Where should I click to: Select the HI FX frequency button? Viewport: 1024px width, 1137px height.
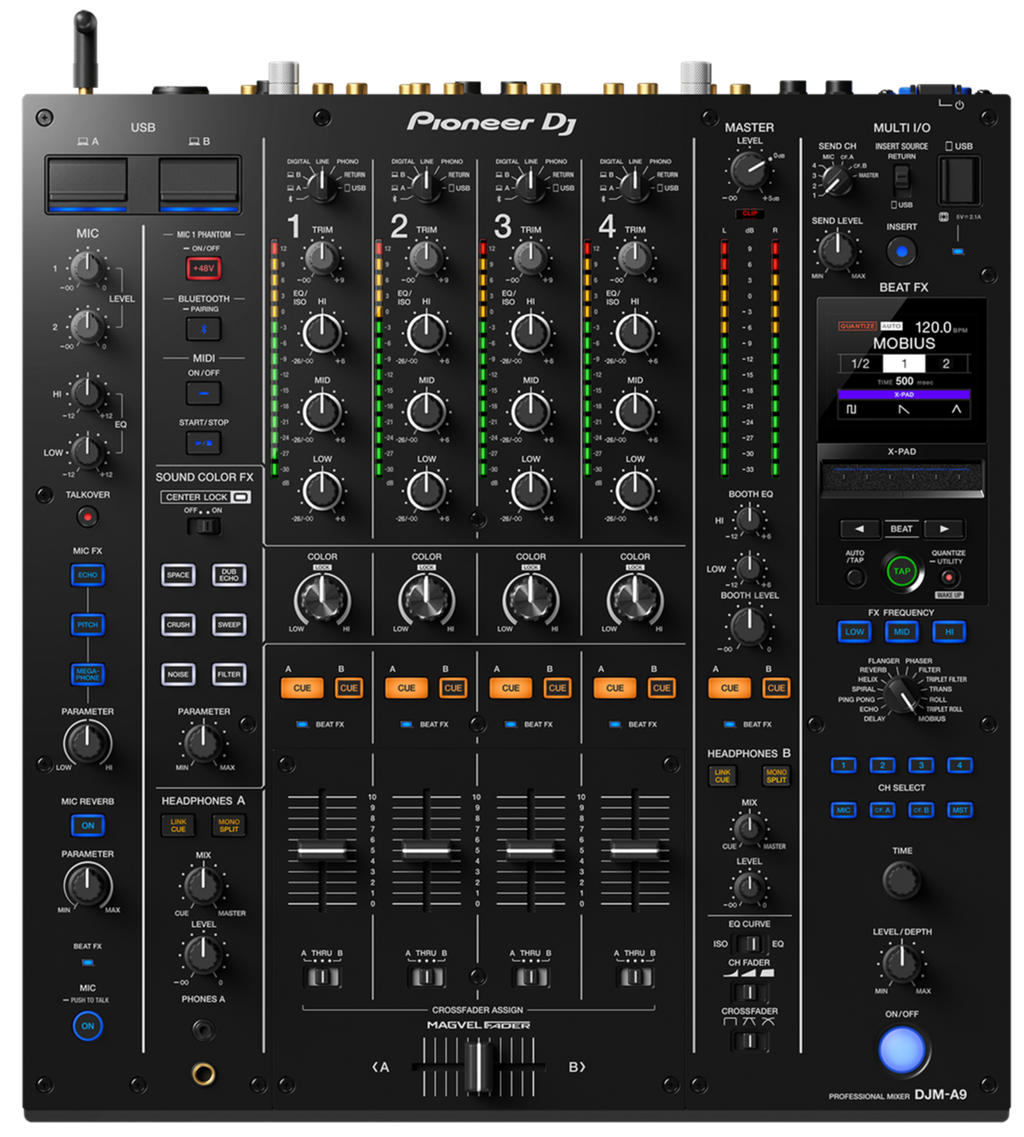point(949,632)
